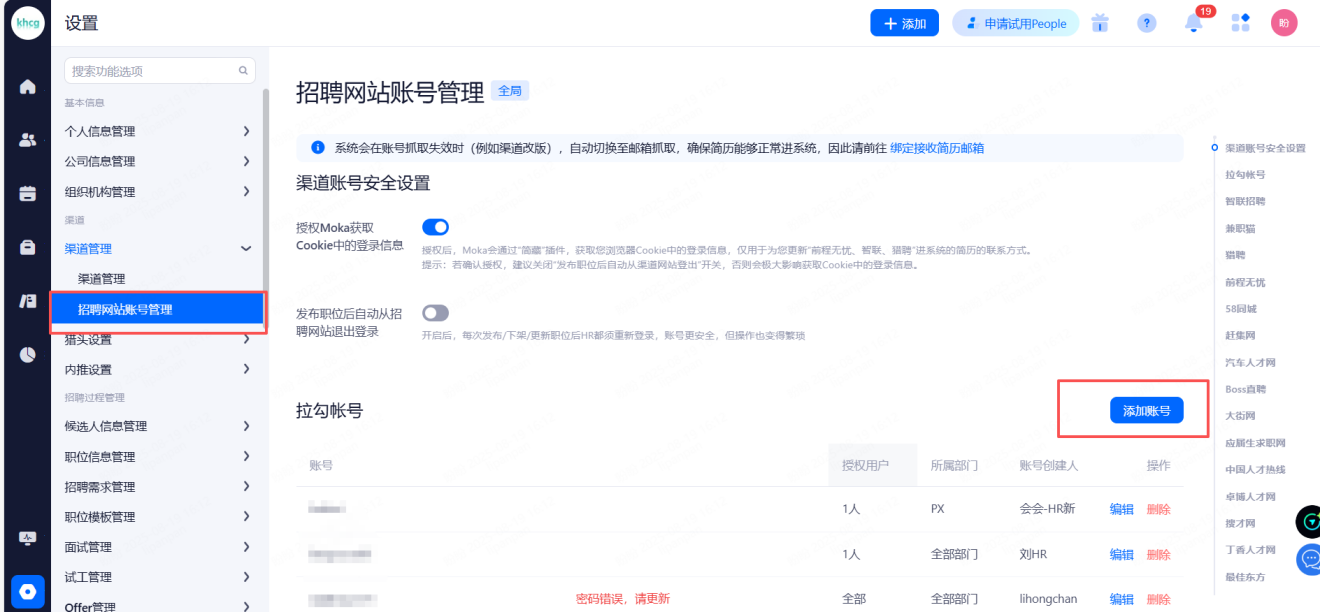Disable the Moka Cookie authorization toggle
This screenshot has width=1320, height=612.
(x=435, y=228)
